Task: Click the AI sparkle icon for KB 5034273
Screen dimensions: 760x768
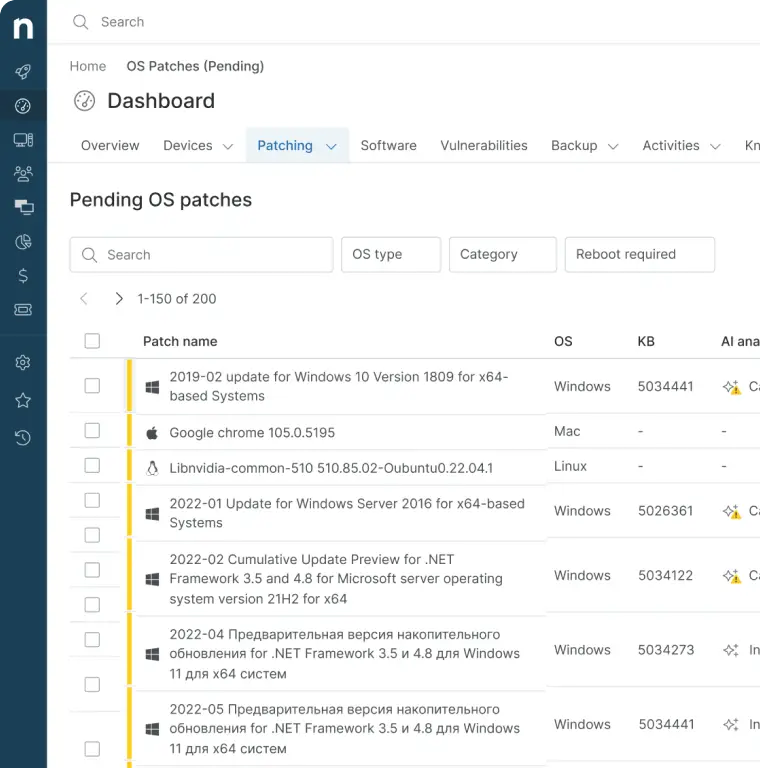Action: coord(731,650)
